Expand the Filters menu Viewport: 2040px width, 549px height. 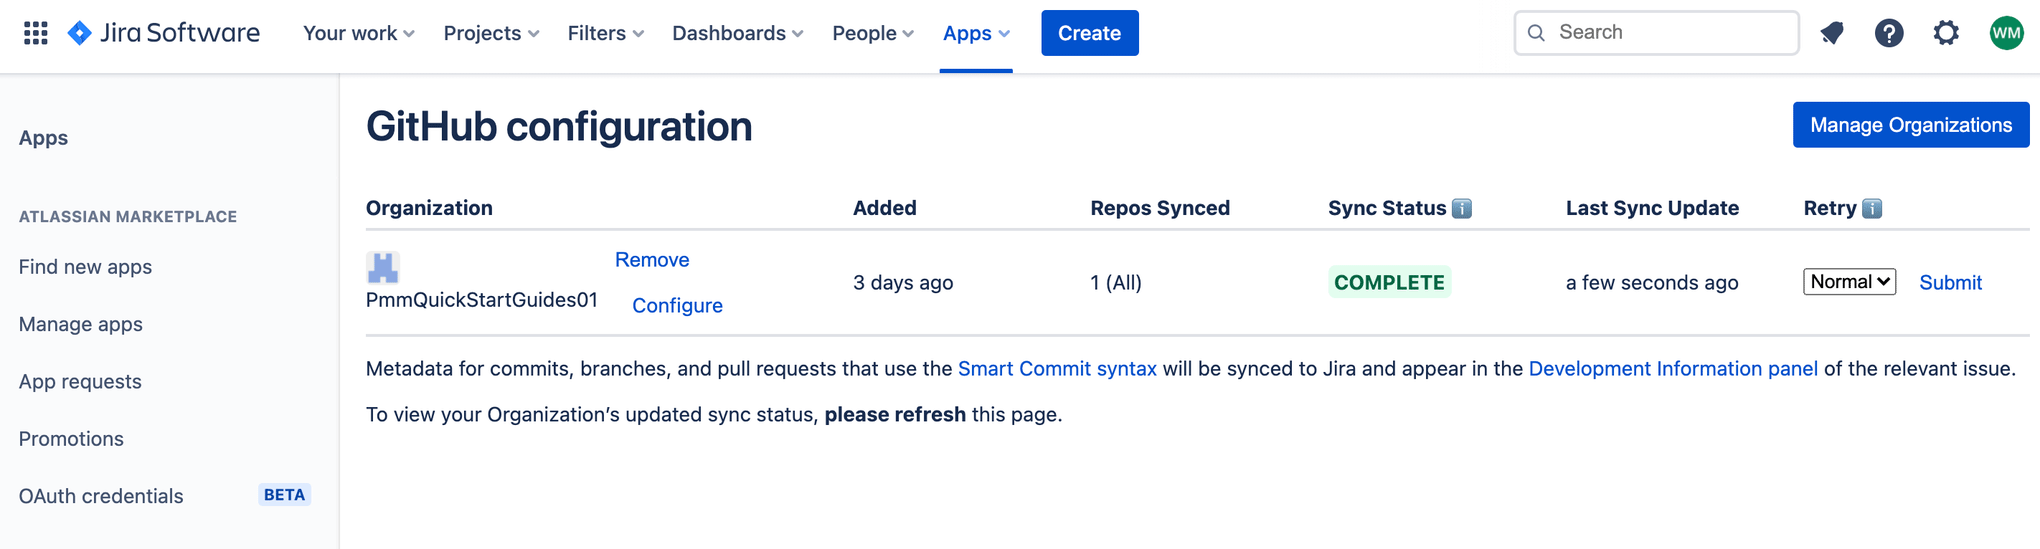pos(605,33)
